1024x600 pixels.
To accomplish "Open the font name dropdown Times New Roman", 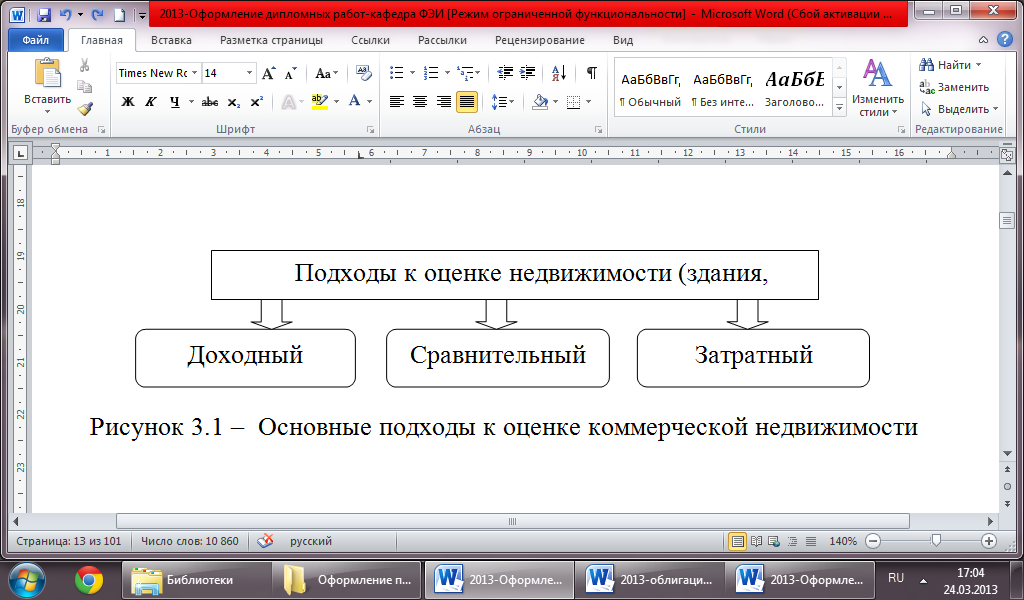I will pyautogui.click(x=194, y=73).
